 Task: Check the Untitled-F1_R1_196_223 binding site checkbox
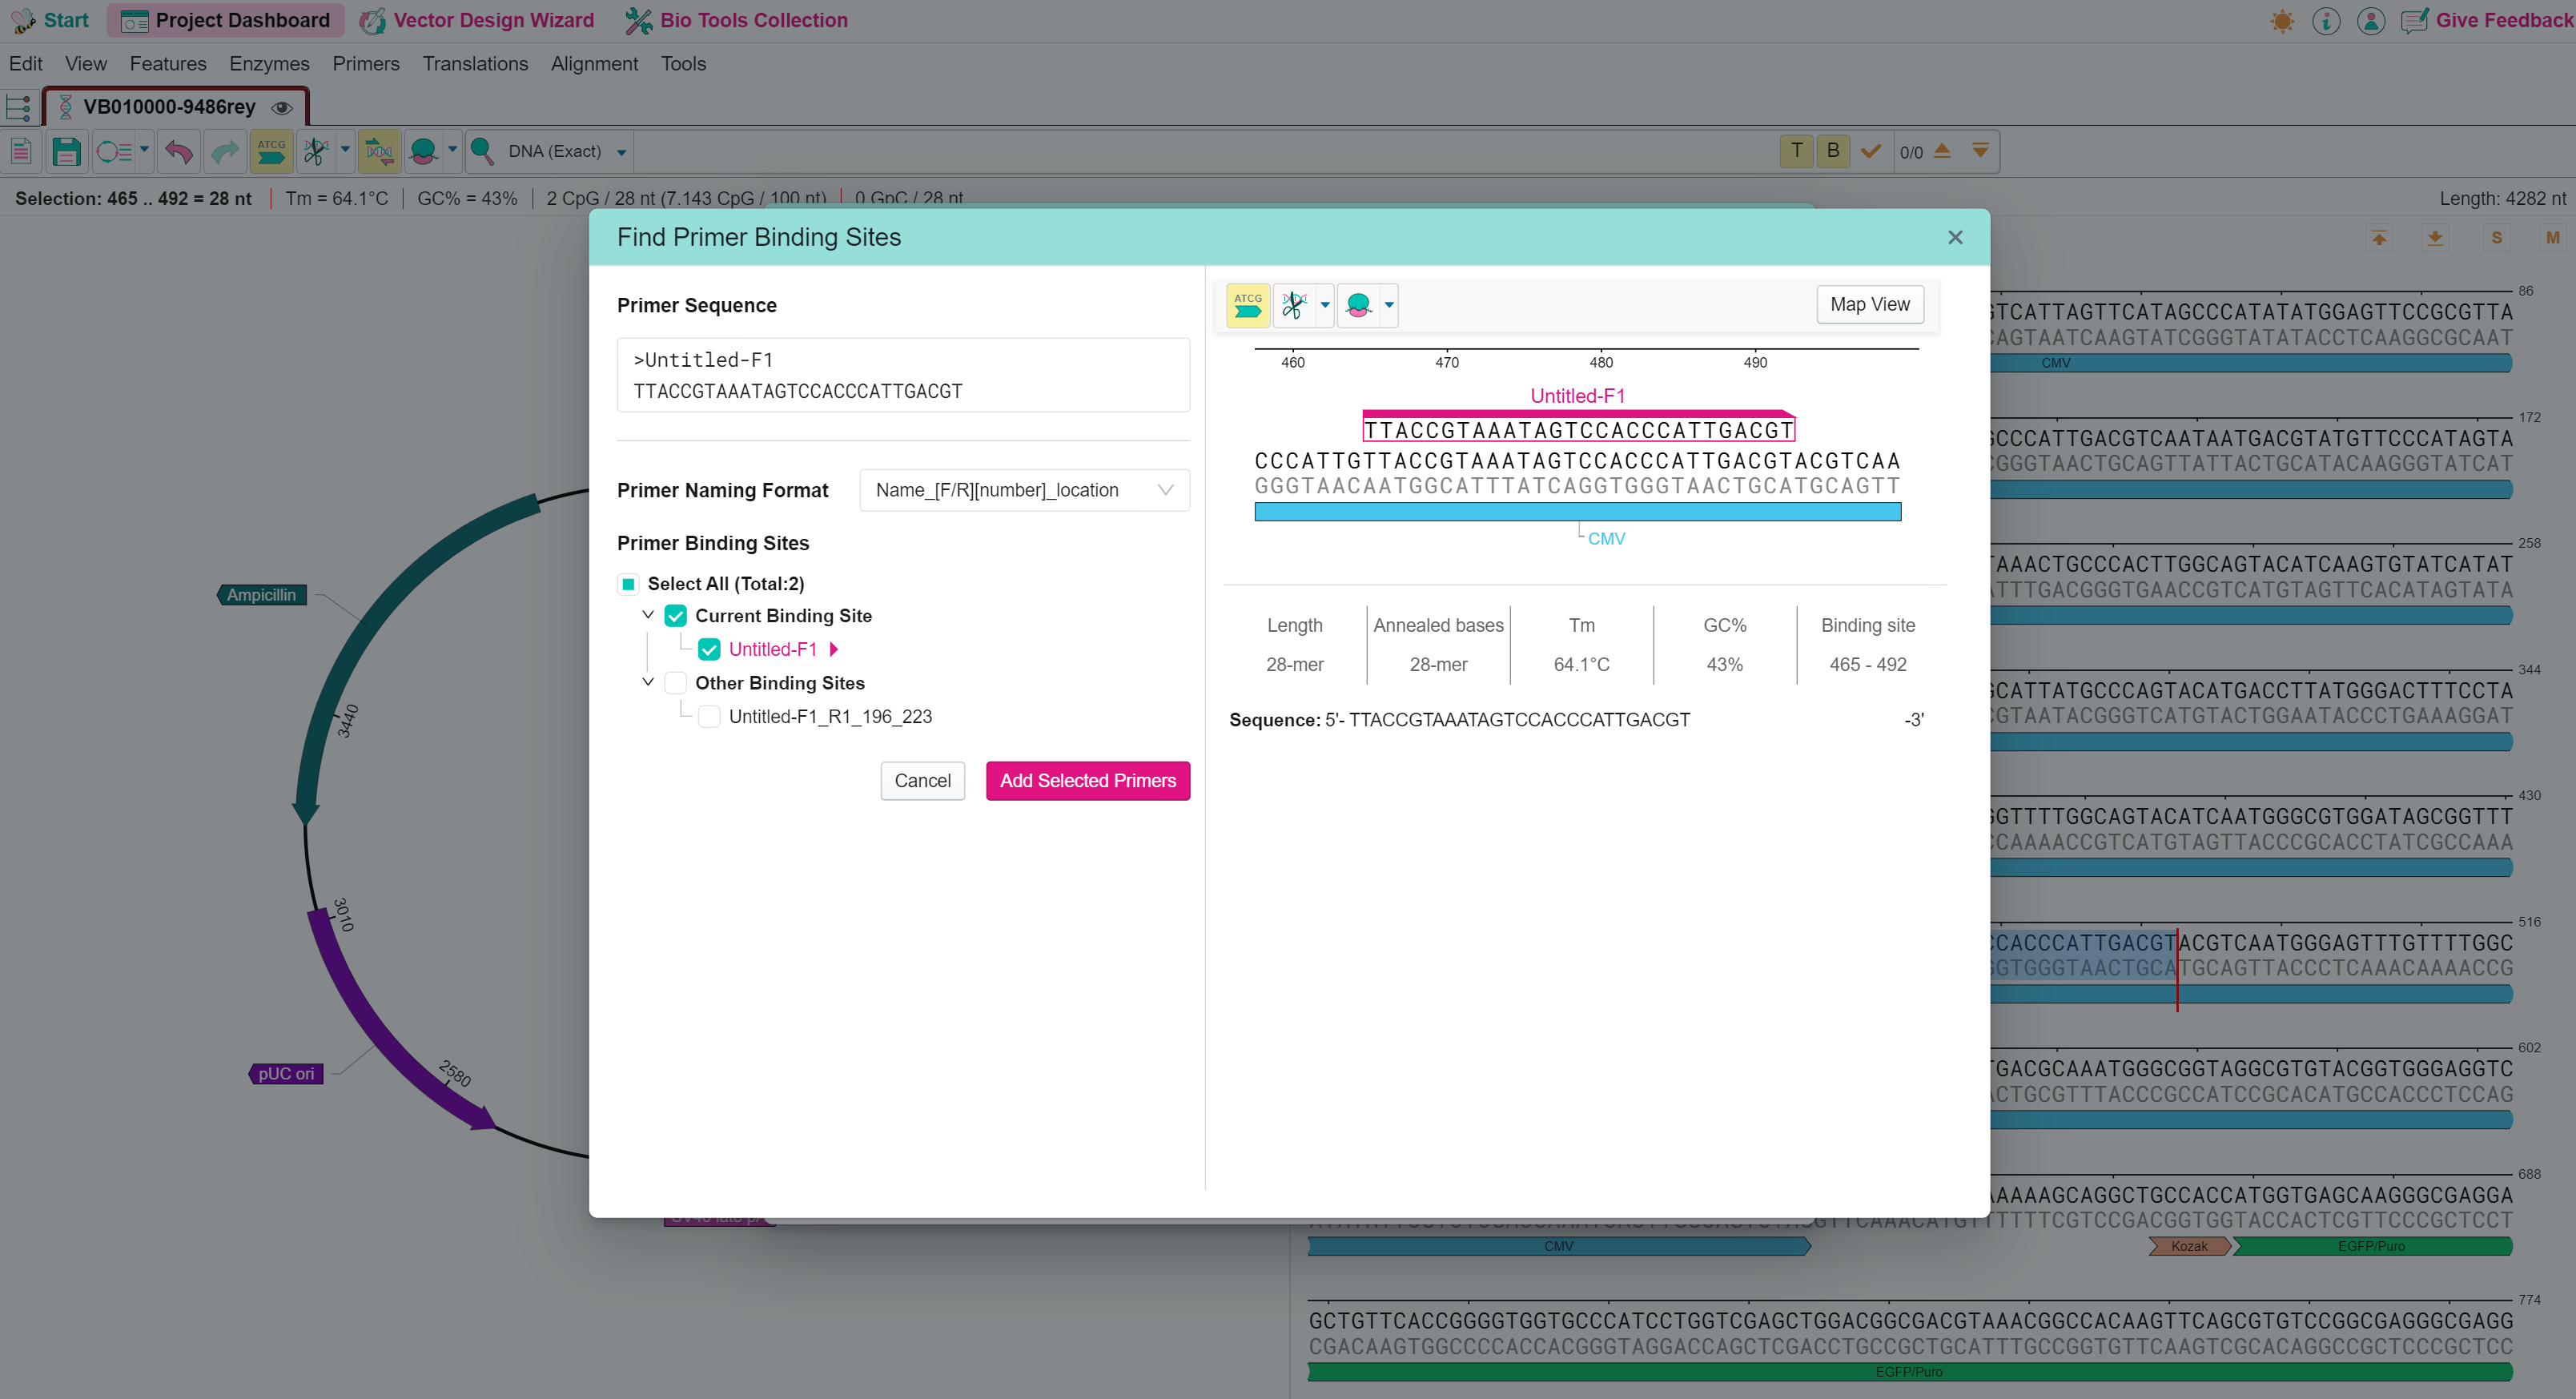coord(709,717)
